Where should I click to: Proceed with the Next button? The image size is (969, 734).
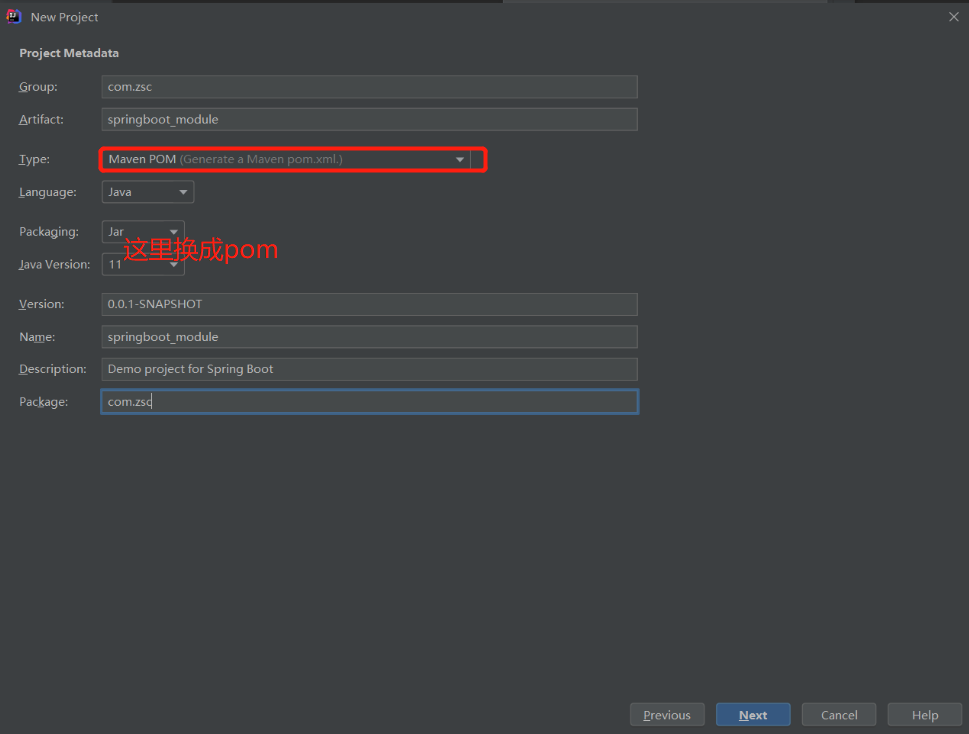753,715
